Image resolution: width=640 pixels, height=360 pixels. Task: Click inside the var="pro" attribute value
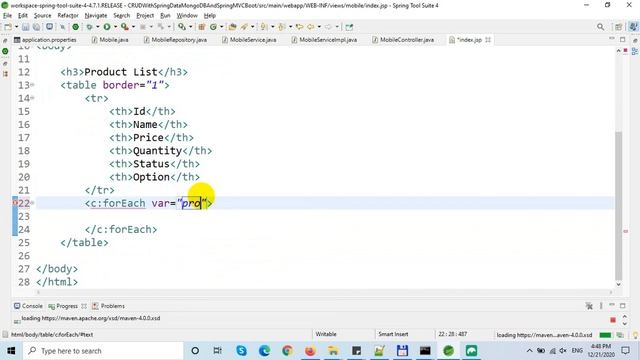191,203
